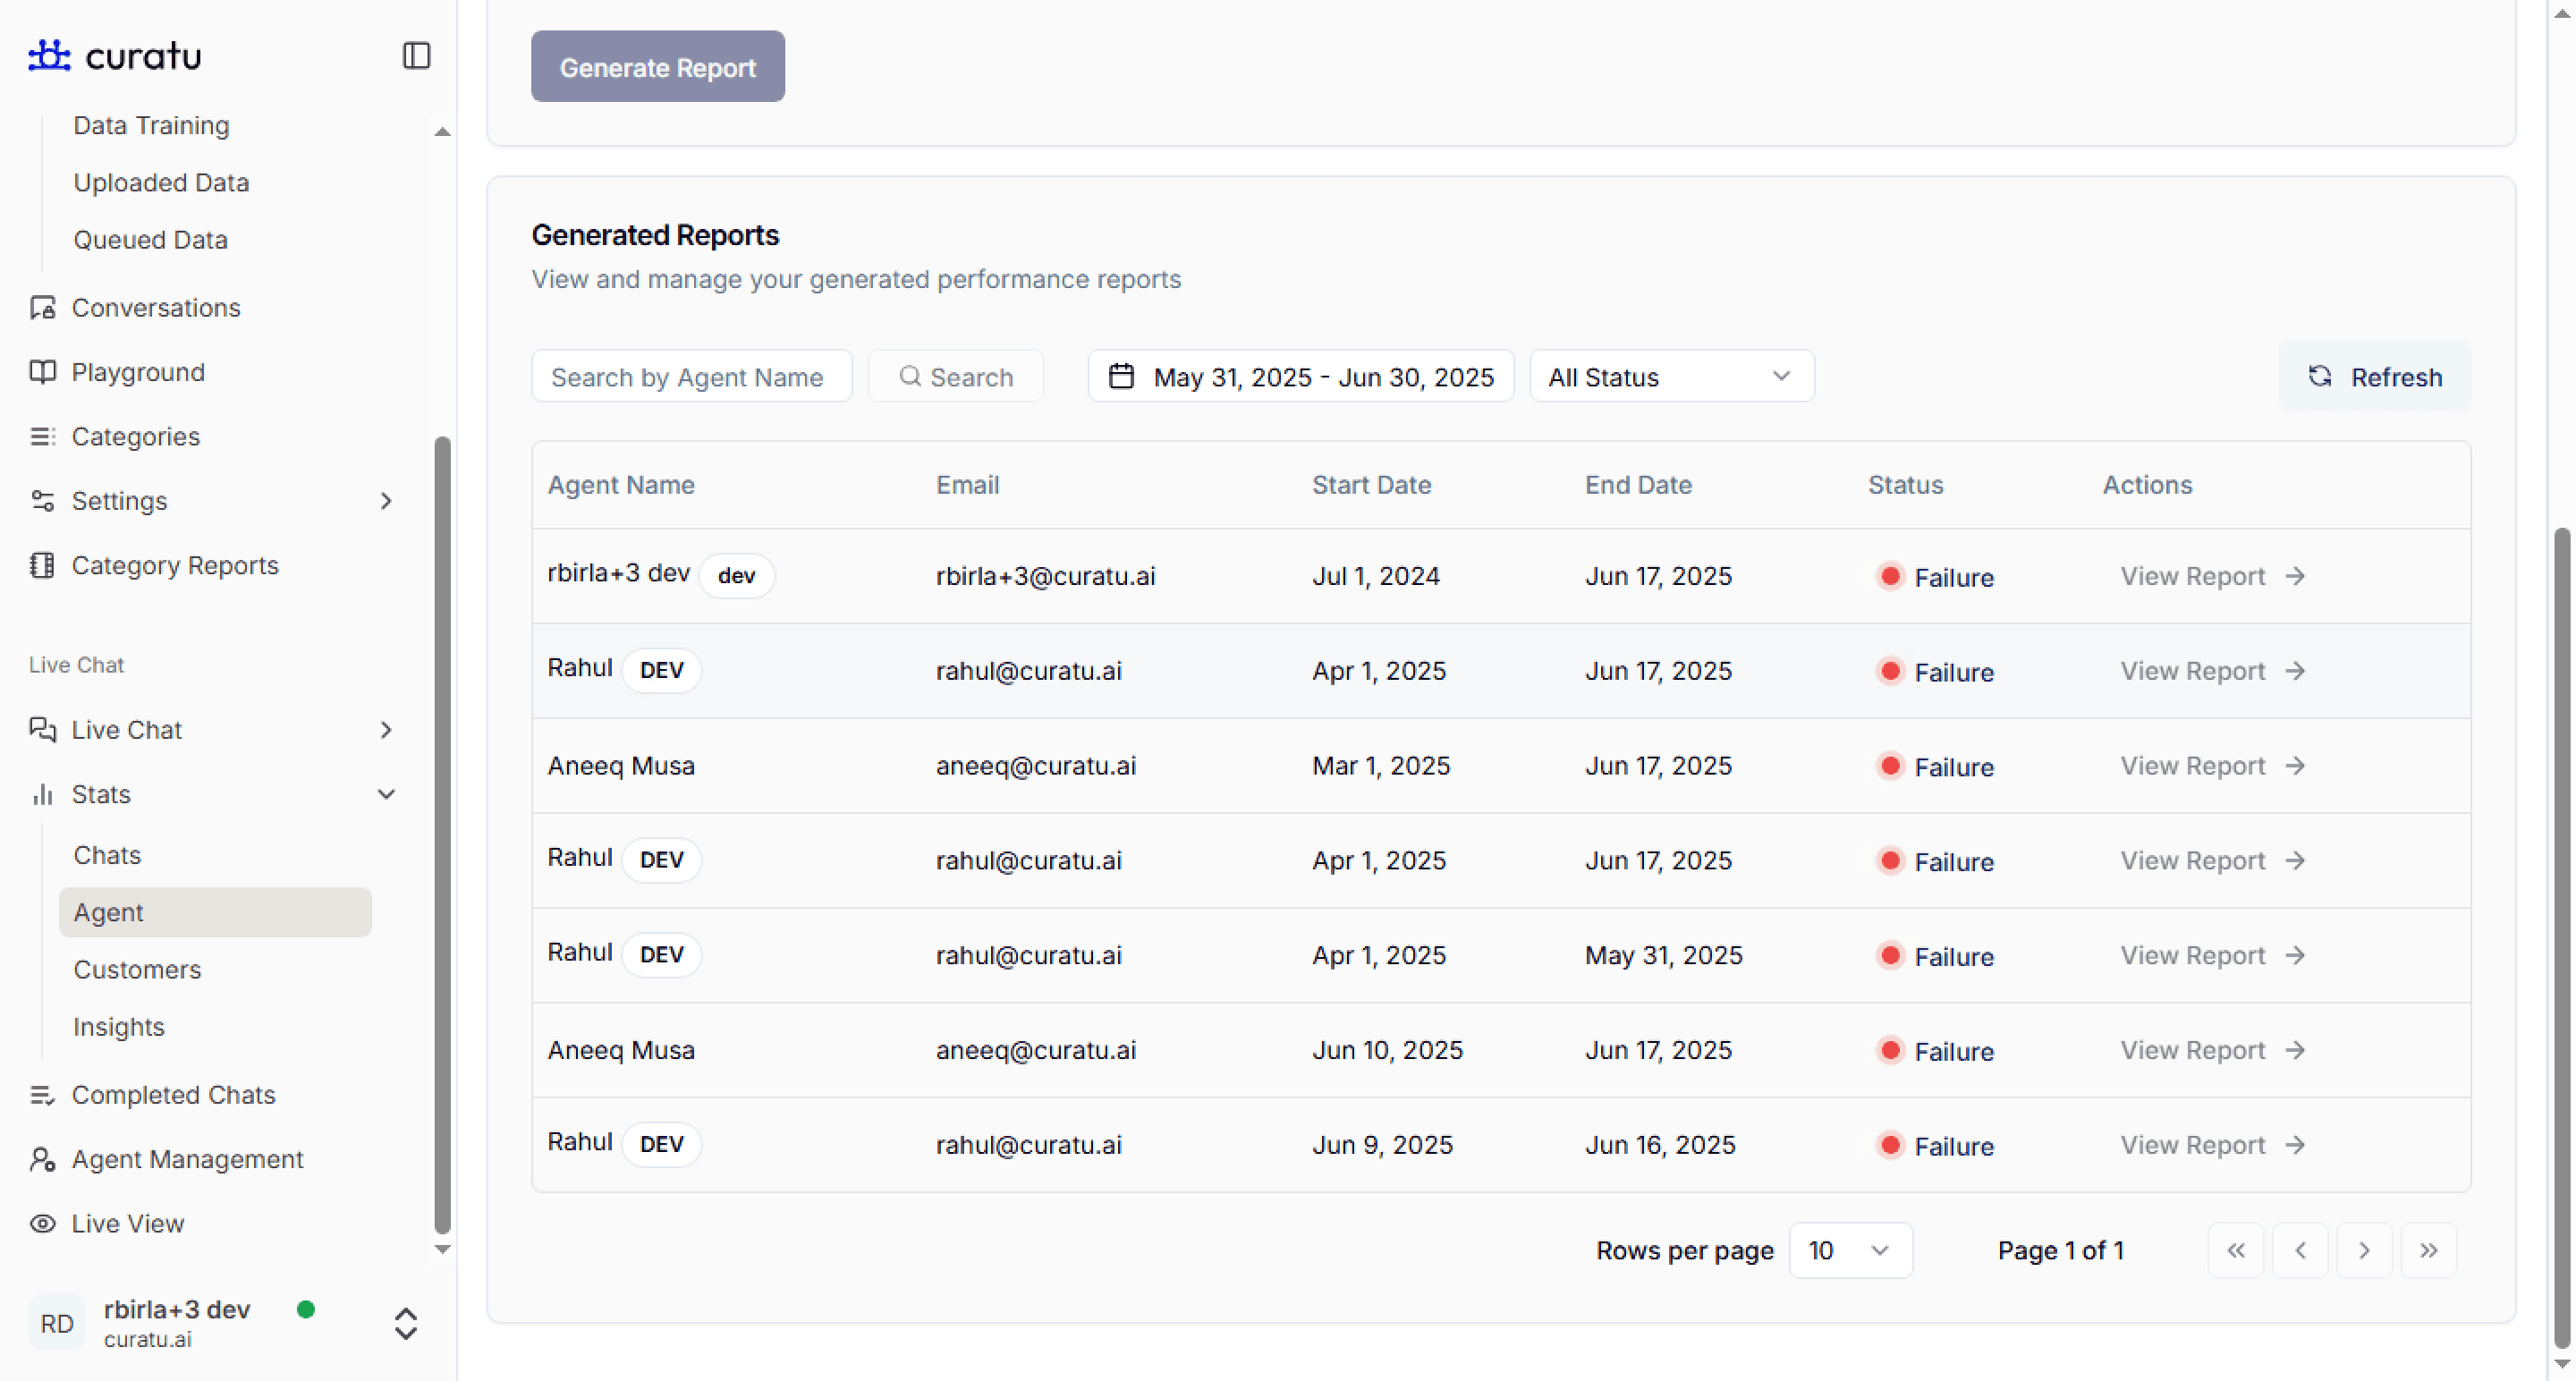
Task: Go to Categories in sidebar
Action: point(136,437)
